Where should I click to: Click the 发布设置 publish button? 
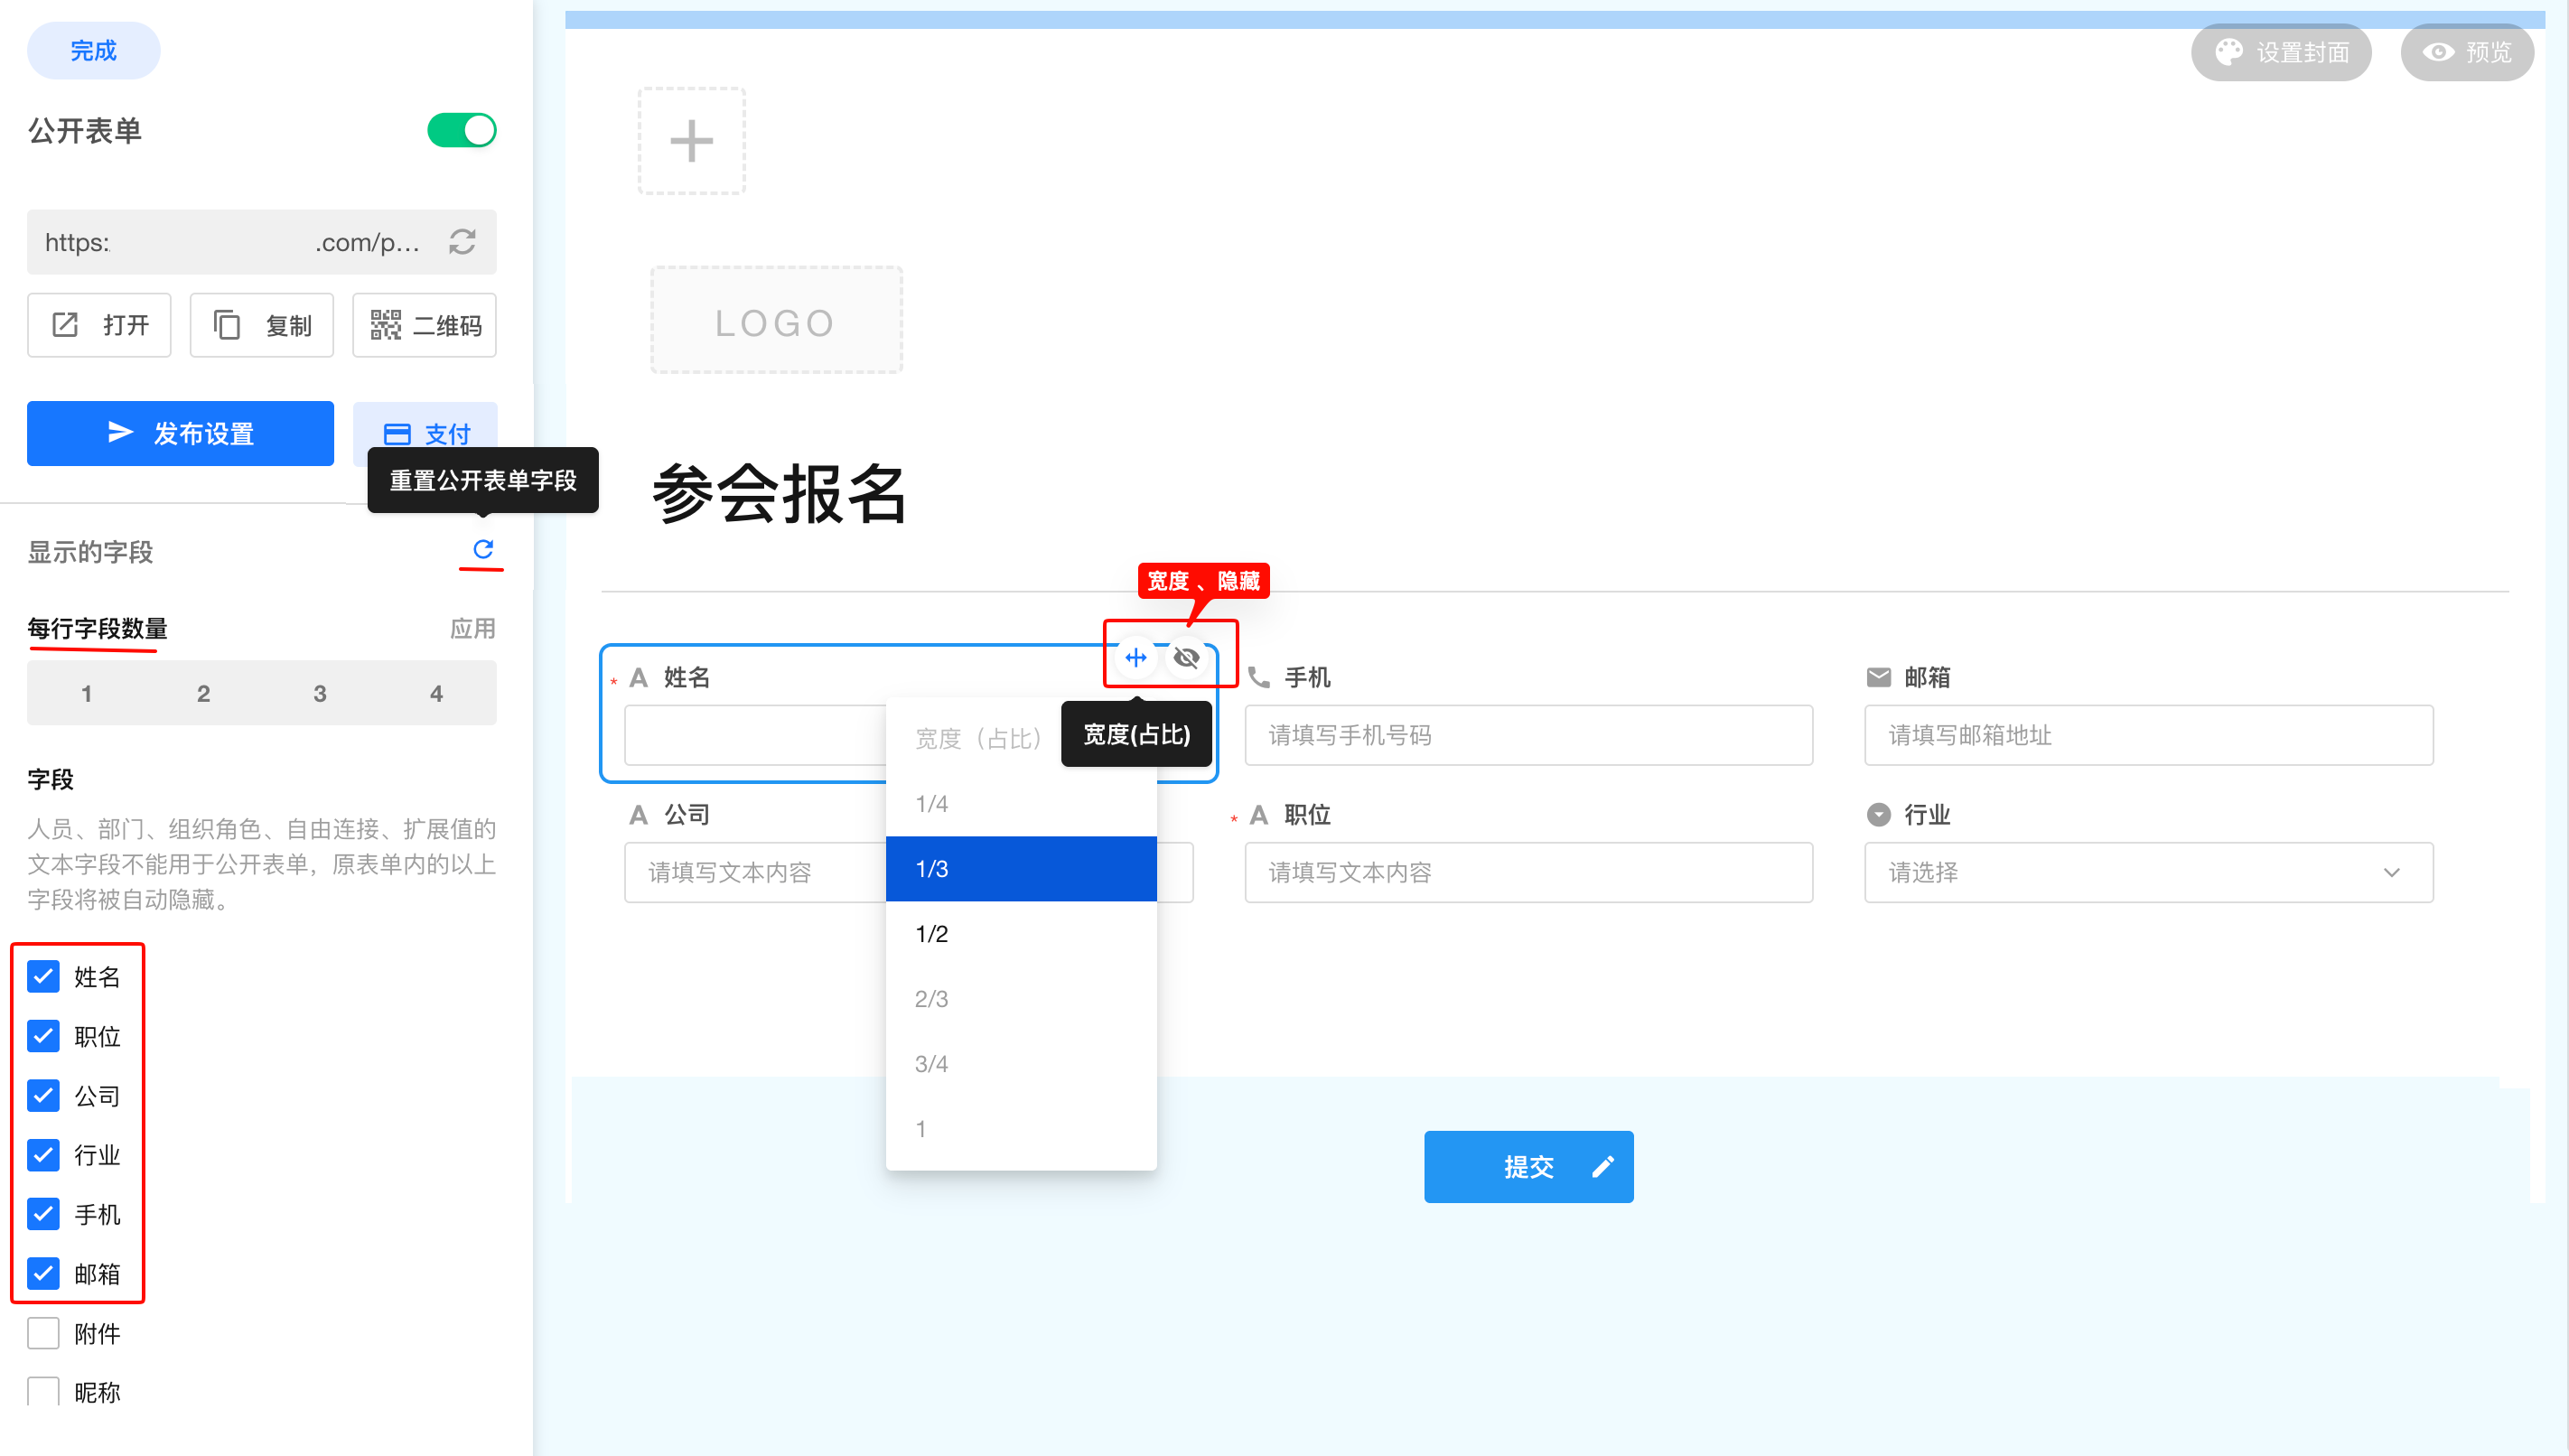coord(180,433)
